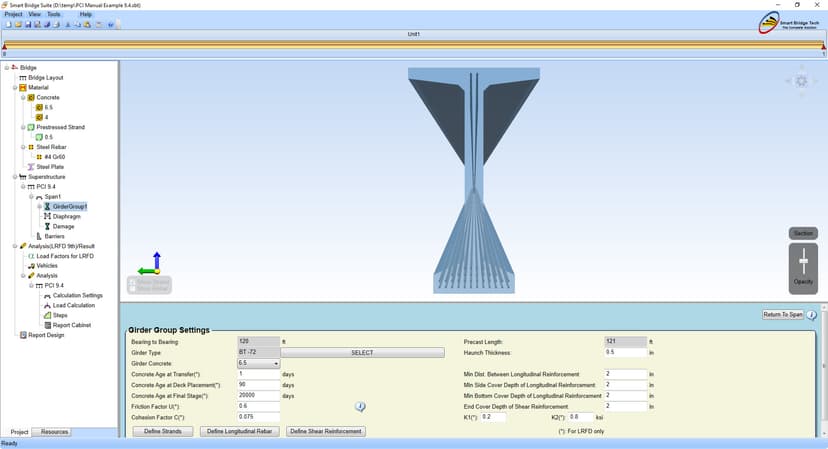Click Define Longitudinal Rebar button

239,432
